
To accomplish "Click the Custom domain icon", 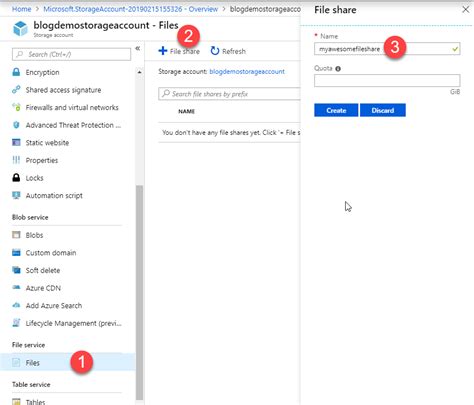I will (x=16, y=253).
